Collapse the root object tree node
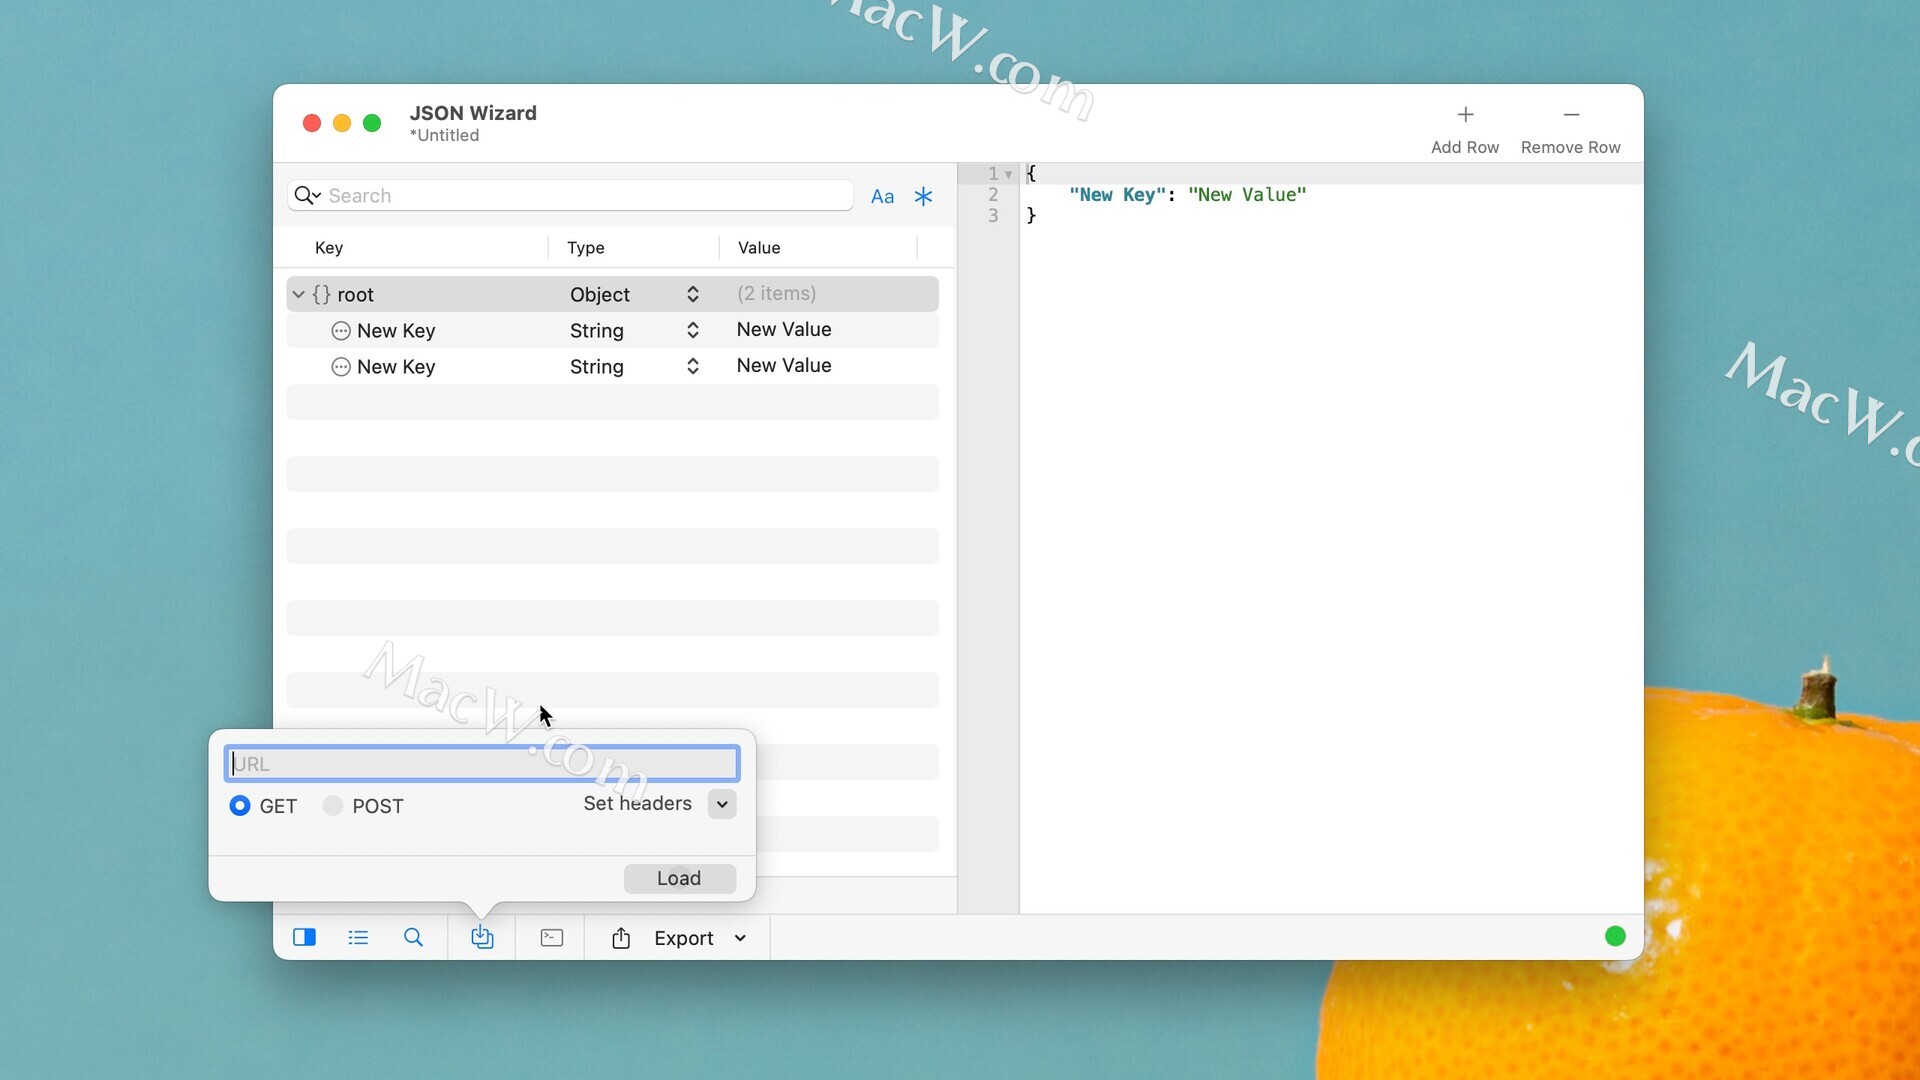Screen dimensions: 1920x1080 pyautogui.click(x=298, y=294)
